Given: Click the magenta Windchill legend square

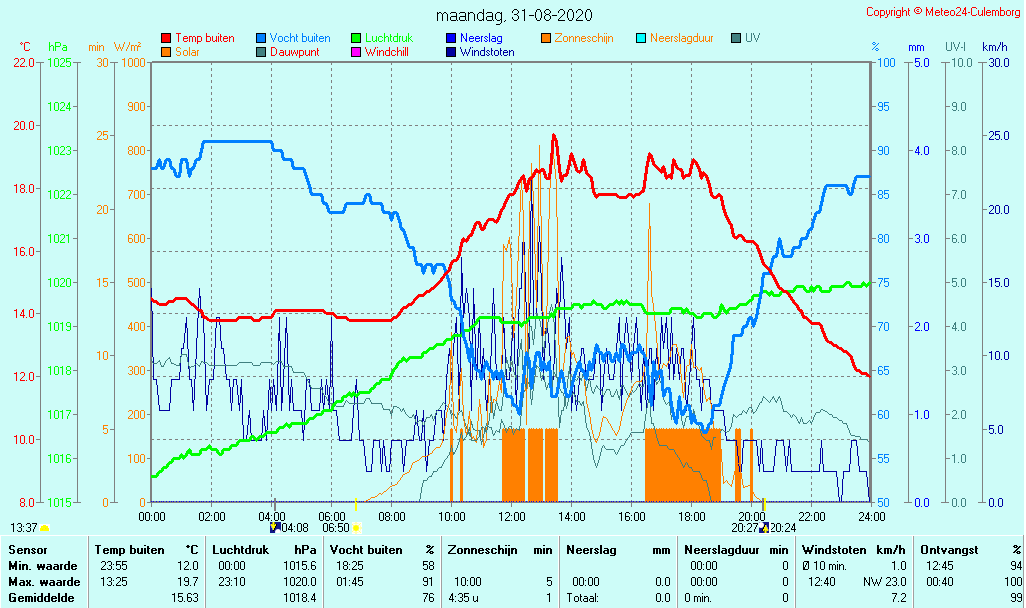Looking at the screenshot, I should point(356,52).
